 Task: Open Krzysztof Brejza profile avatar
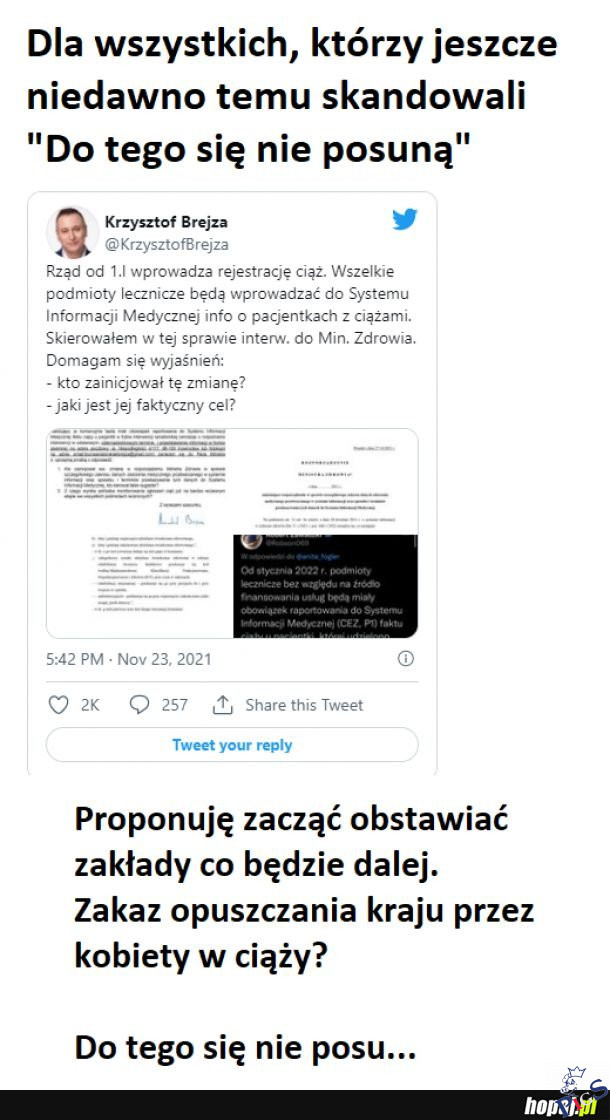pyautogui.click(x=72, y=232)
